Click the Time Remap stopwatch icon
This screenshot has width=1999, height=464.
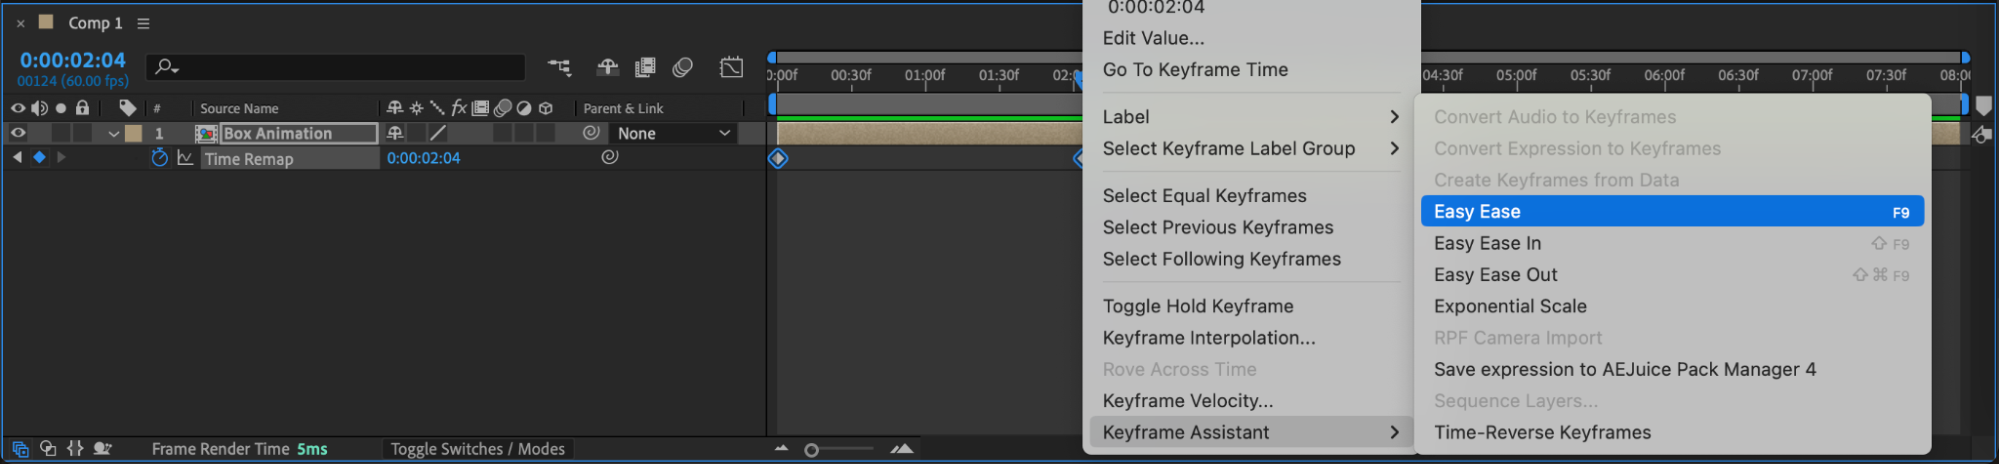[x=159, y=158]
